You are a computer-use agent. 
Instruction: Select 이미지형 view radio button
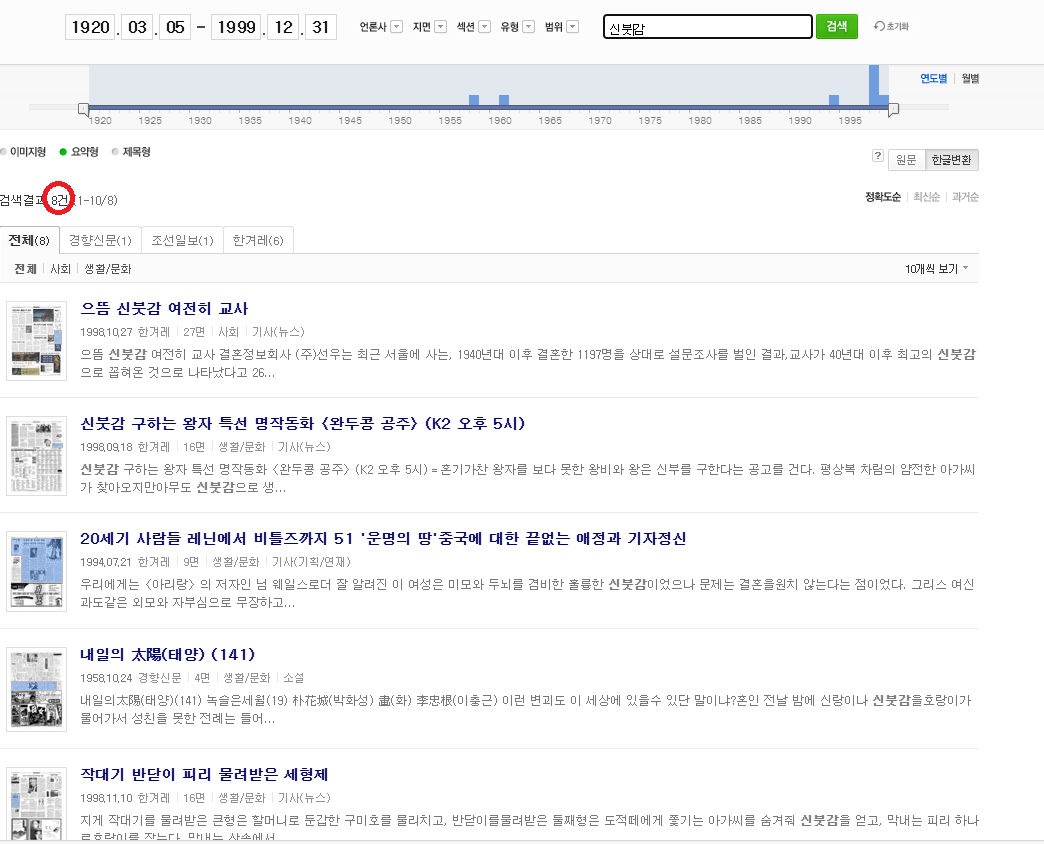pyautogui.click(x=3, y=152)
